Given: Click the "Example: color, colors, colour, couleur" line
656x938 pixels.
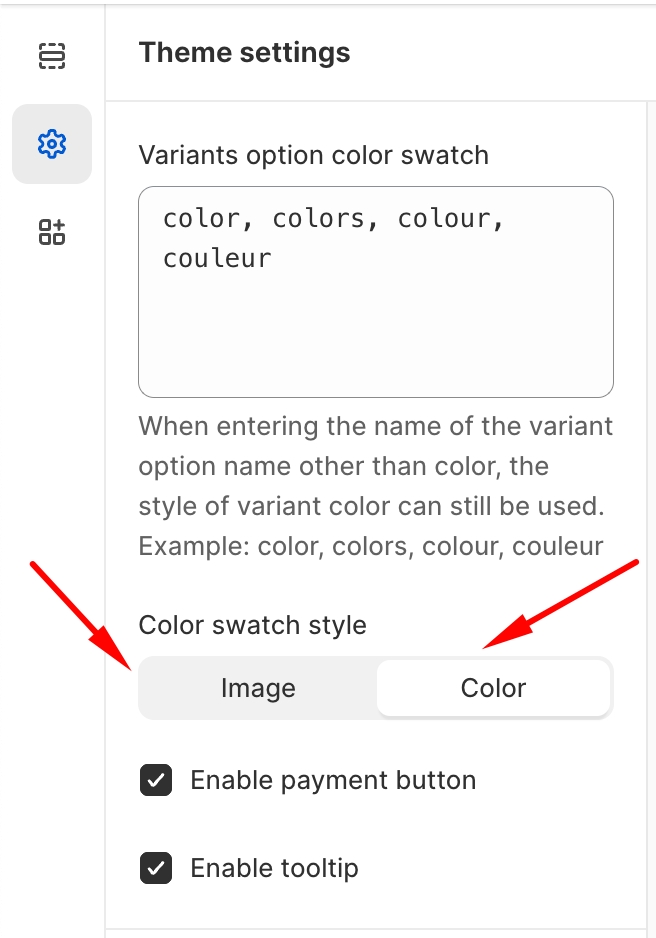Looking at the screenshot, I should [x=371, y=546].
